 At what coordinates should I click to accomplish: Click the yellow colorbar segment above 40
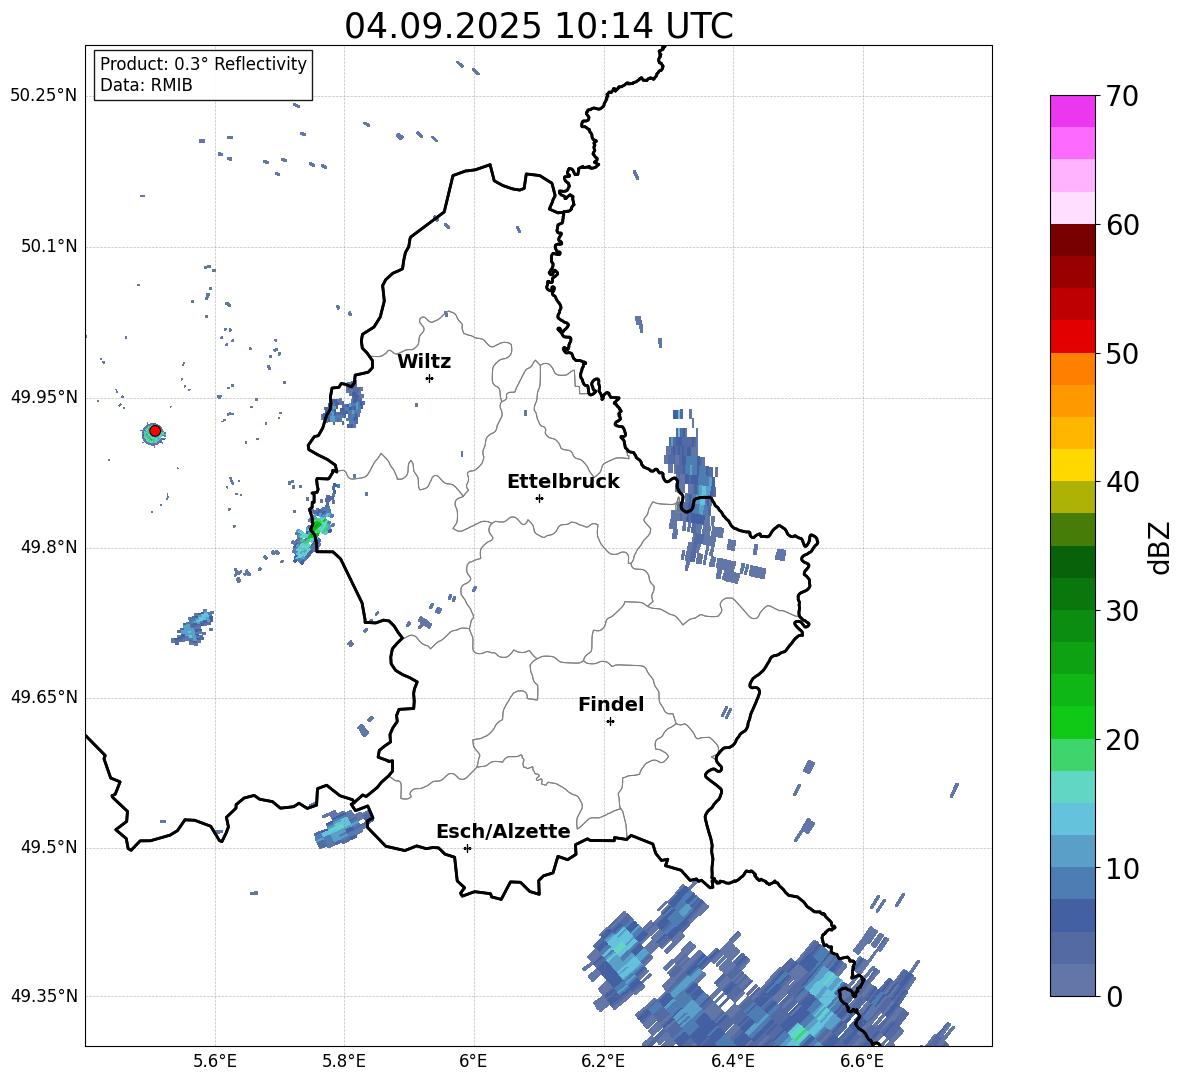[x=1073, y=465]
